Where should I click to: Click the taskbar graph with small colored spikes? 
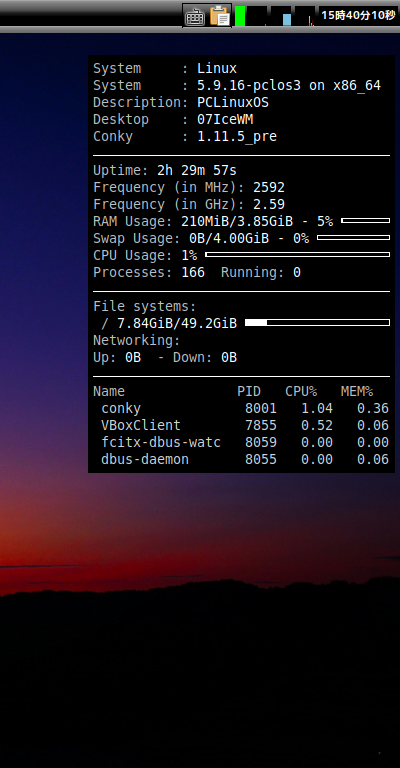[305, 16]
